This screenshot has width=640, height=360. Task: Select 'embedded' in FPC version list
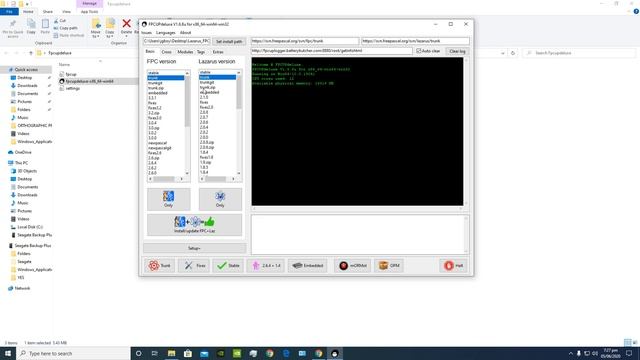pos(158,93)
